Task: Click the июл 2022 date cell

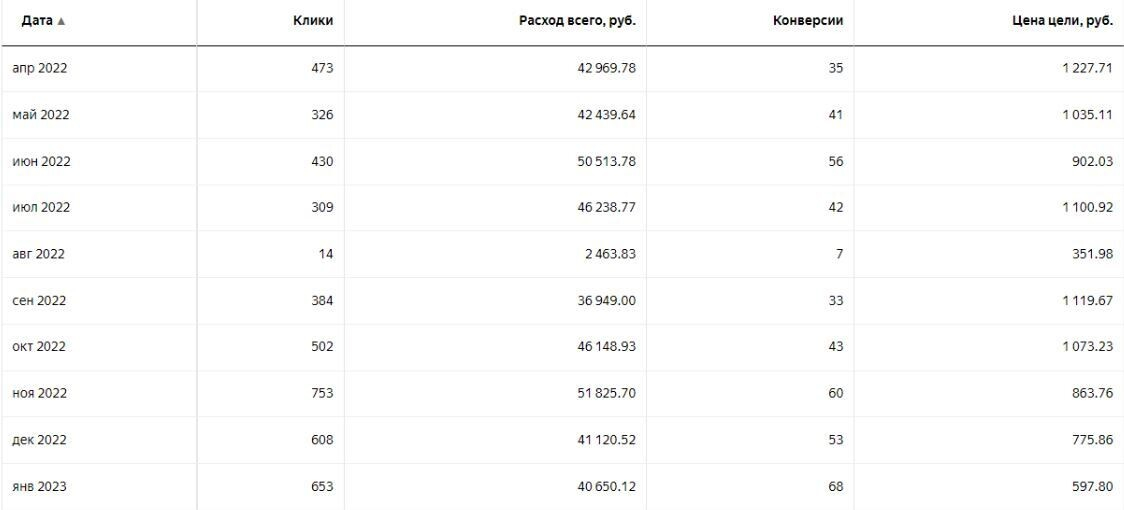Action: coord(41,208)
